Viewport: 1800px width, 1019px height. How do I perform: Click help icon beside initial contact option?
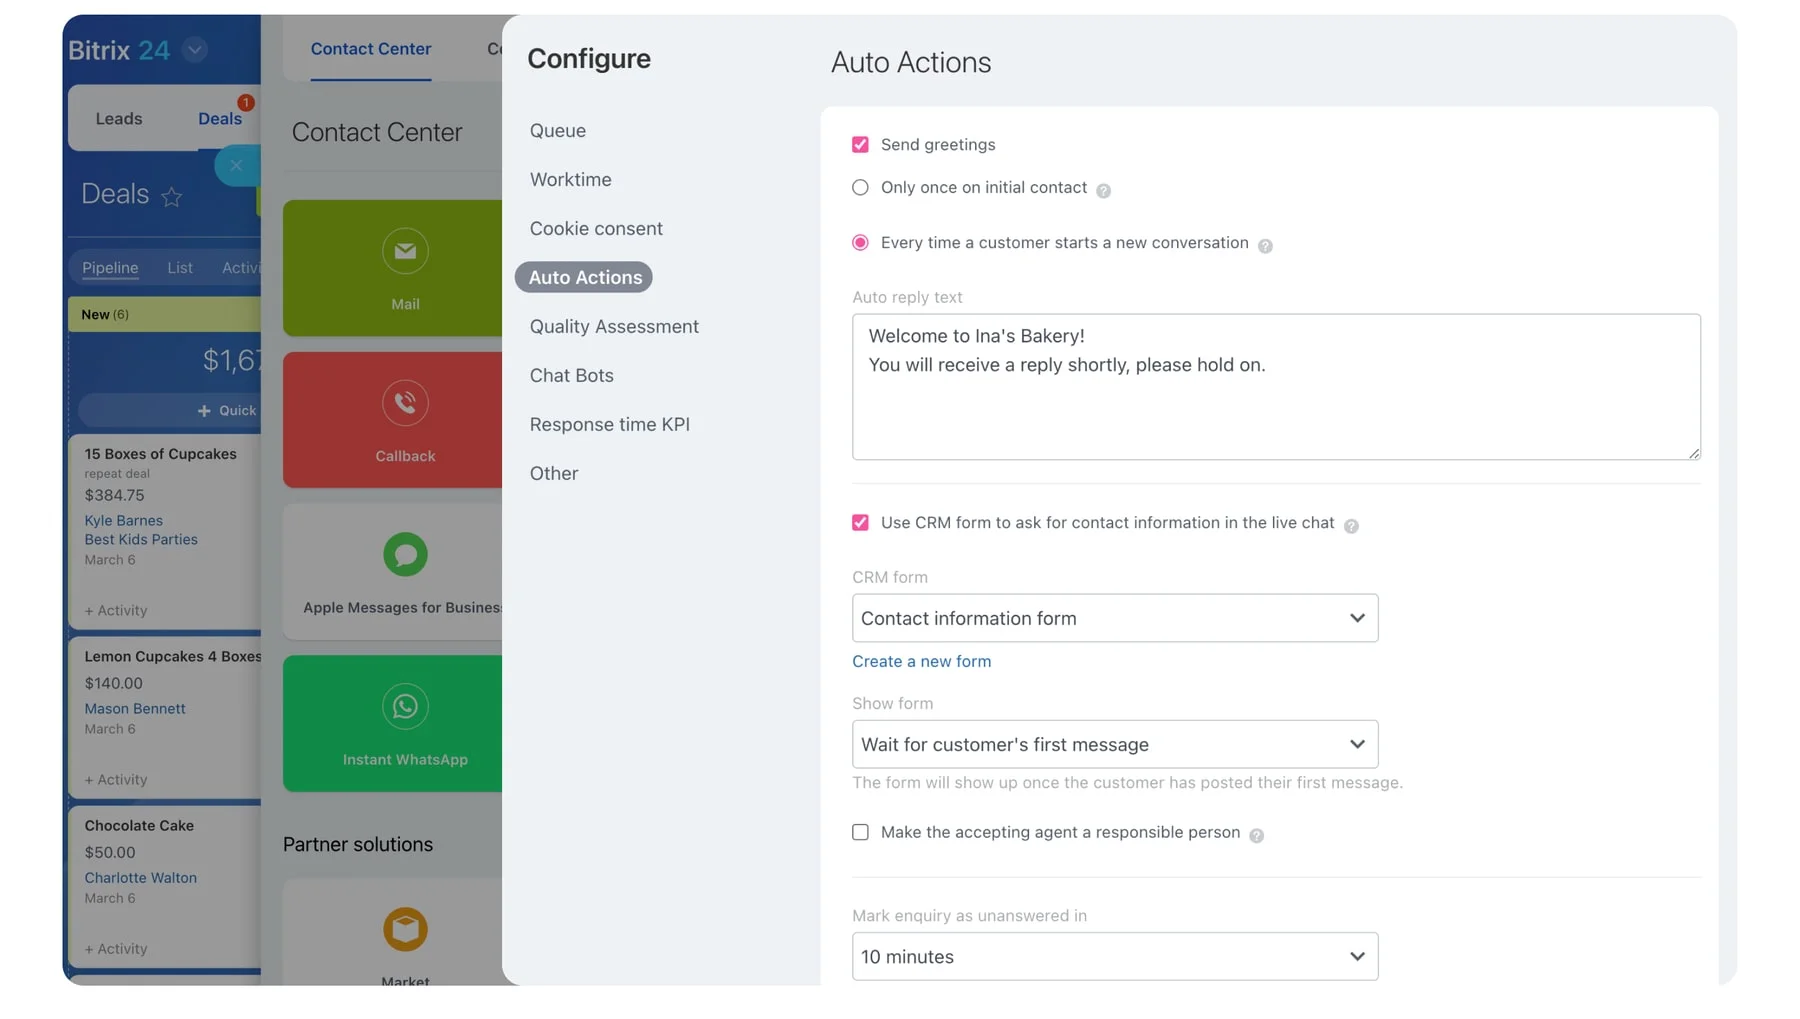pyautogui.click(x=1103, y=191)
